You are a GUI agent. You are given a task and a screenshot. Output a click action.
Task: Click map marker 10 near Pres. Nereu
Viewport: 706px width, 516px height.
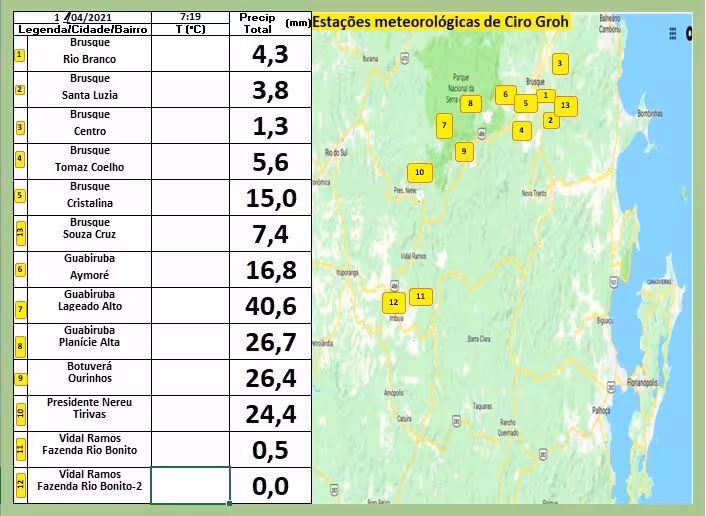[x=420, y=173]
